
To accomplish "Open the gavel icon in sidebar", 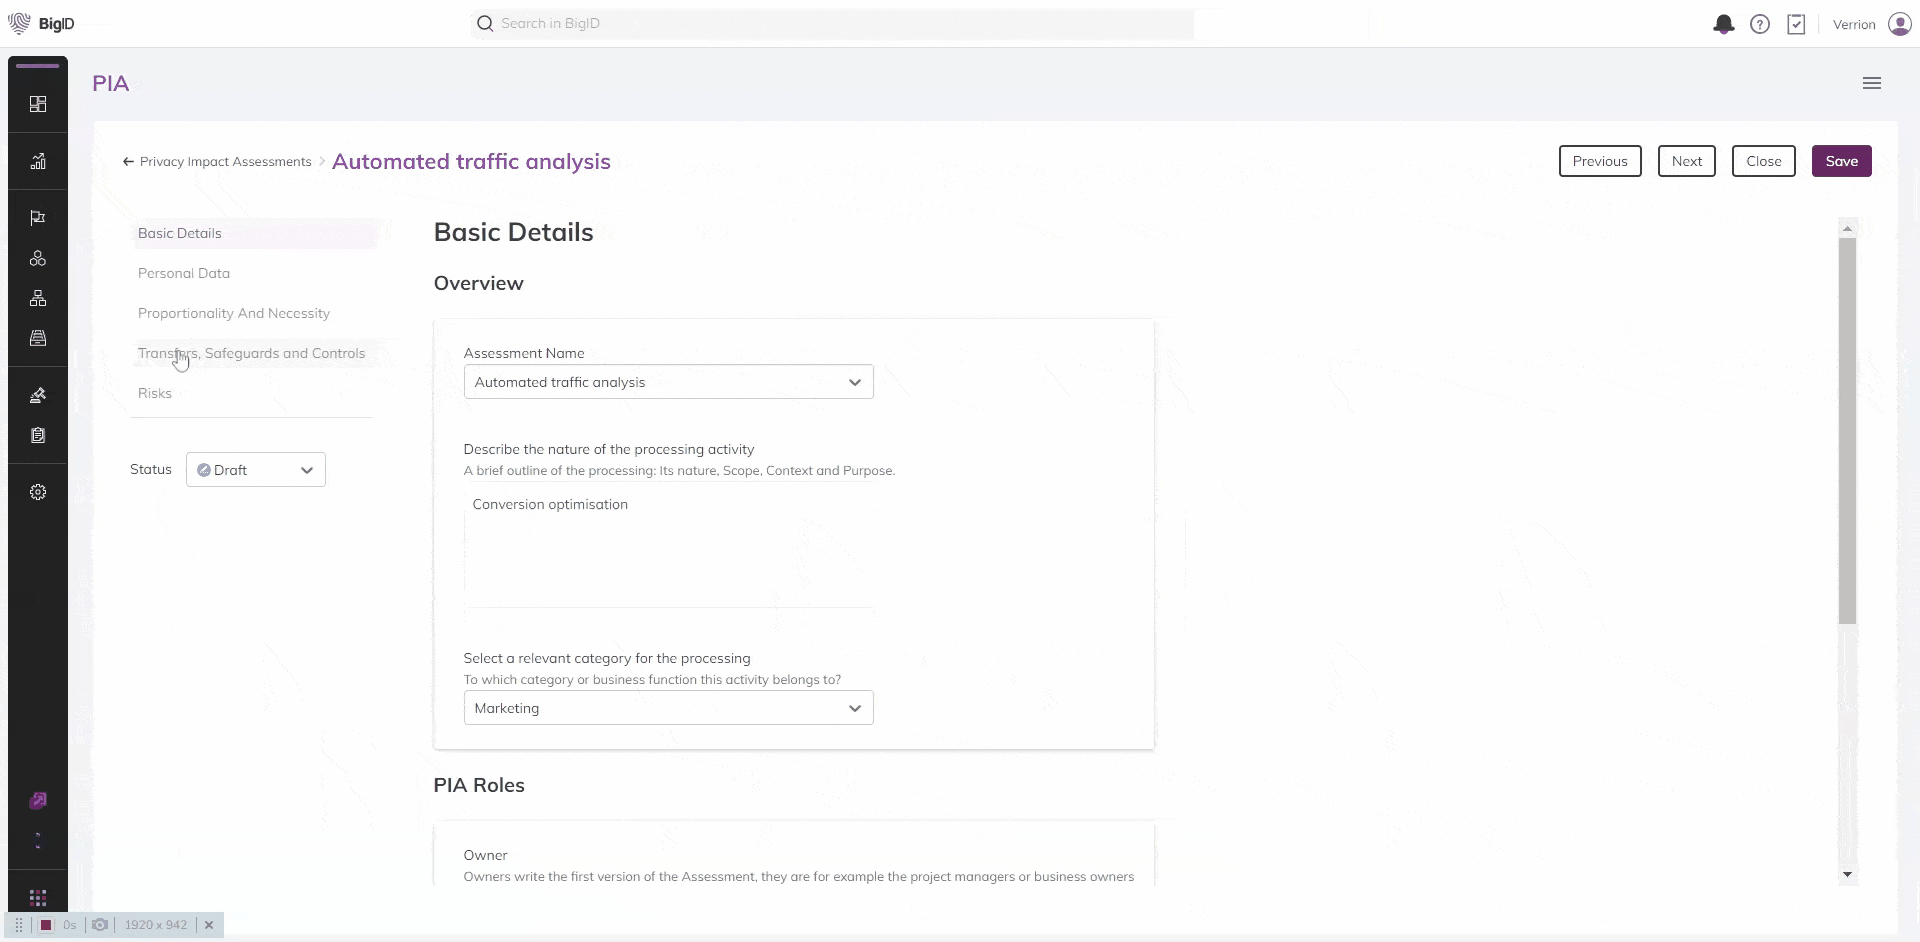I will coord(38,395).
